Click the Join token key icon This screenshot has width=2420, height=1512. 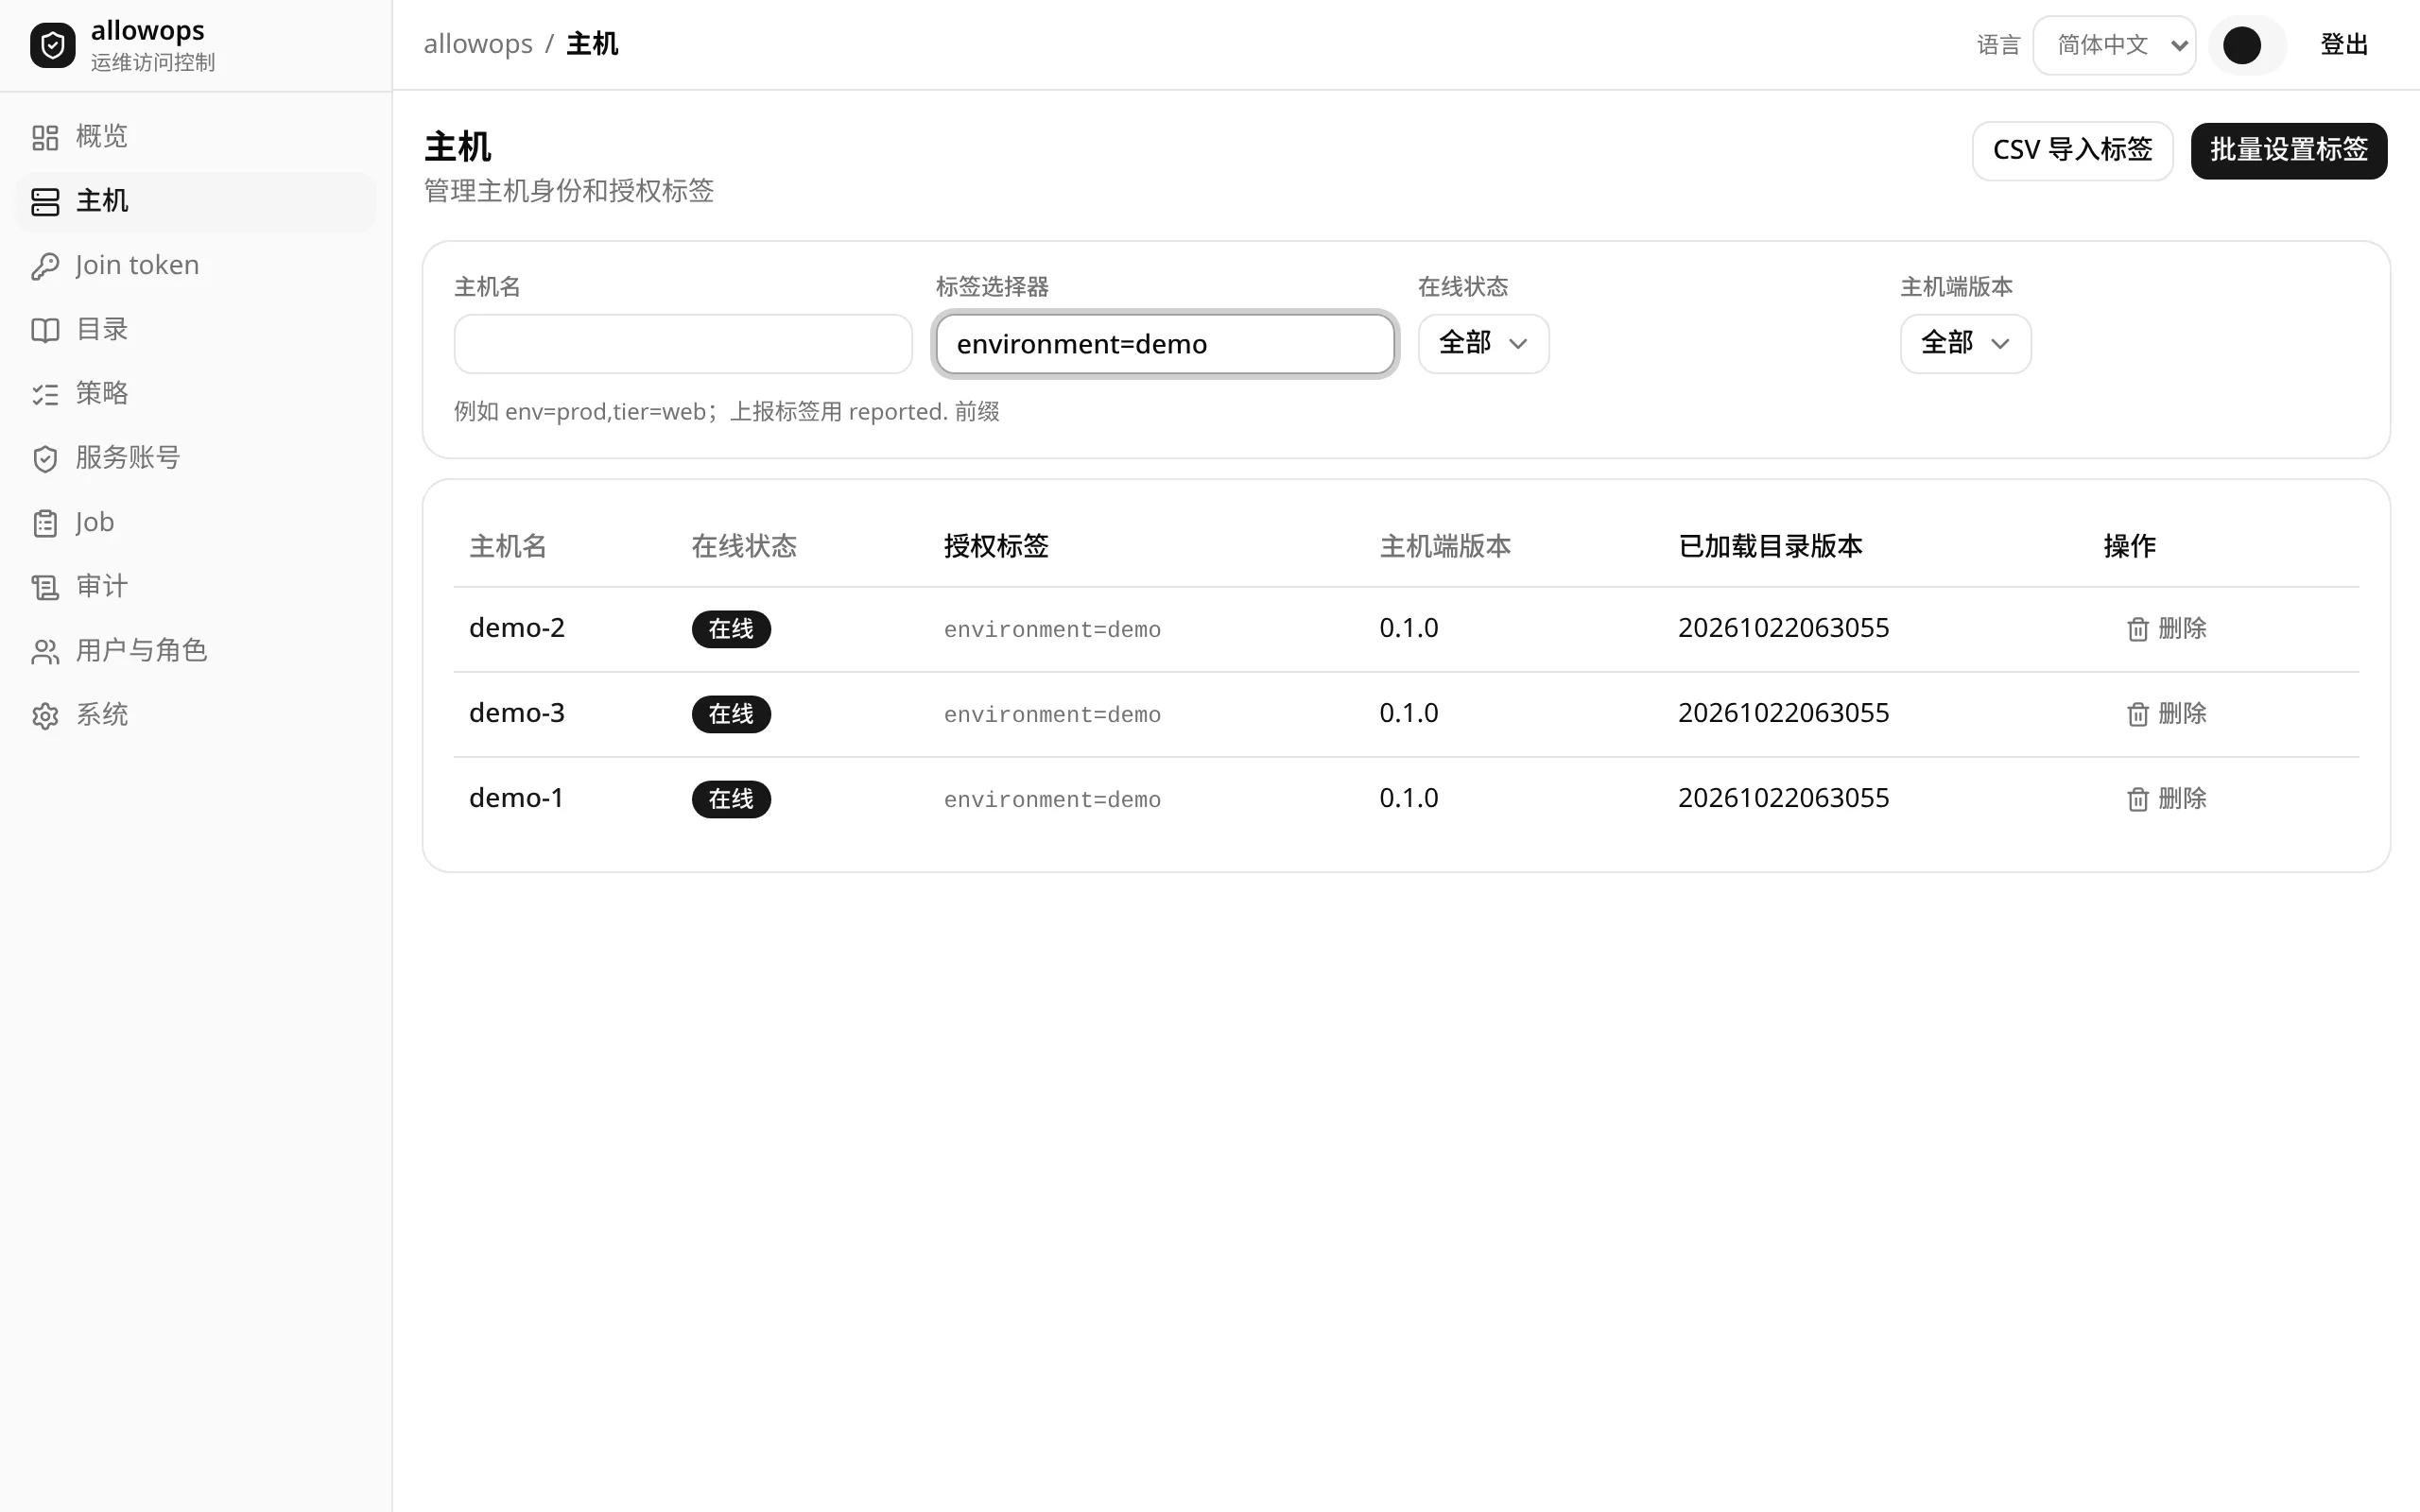click(x=45, y=266)
